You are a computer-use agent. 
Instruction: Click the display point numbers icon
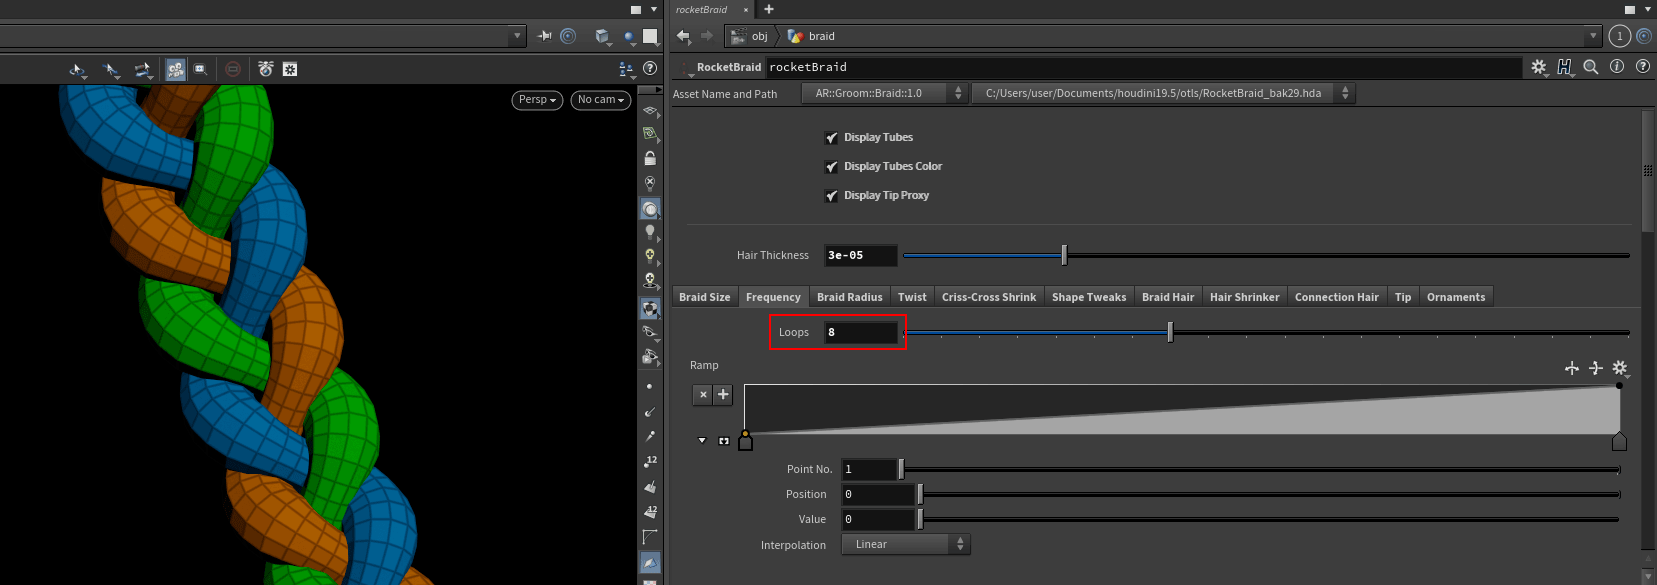650,462
